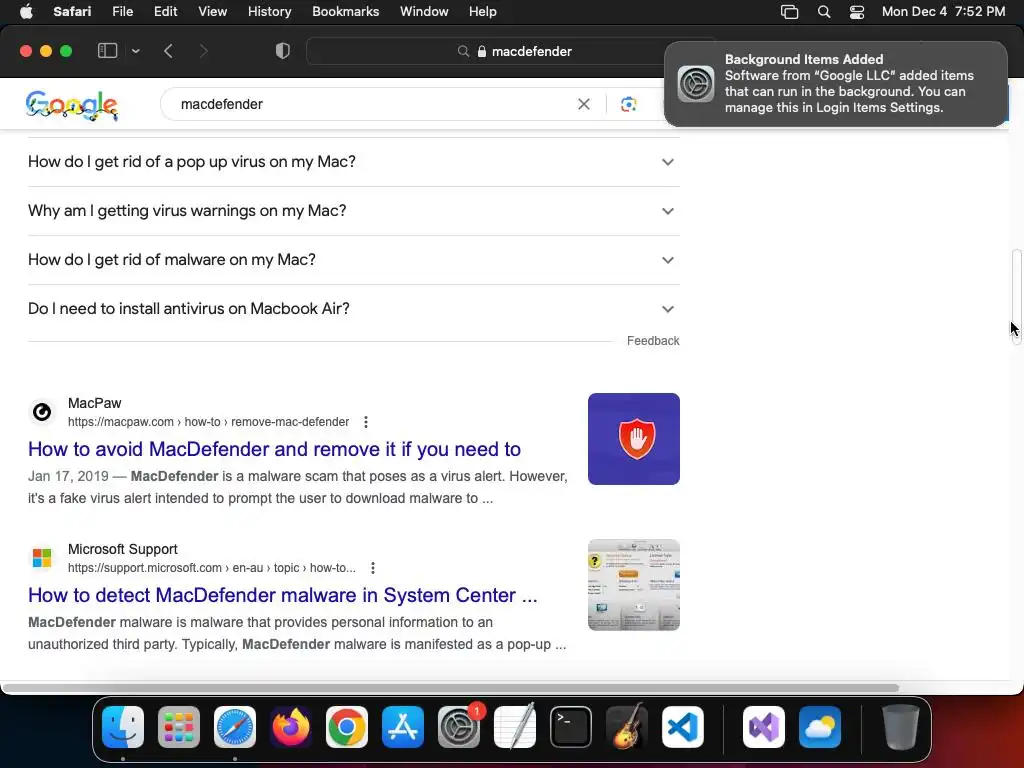1024x768 pixels.
Task: Switch to Safari in the Dock
Action: tap(235, 727)
